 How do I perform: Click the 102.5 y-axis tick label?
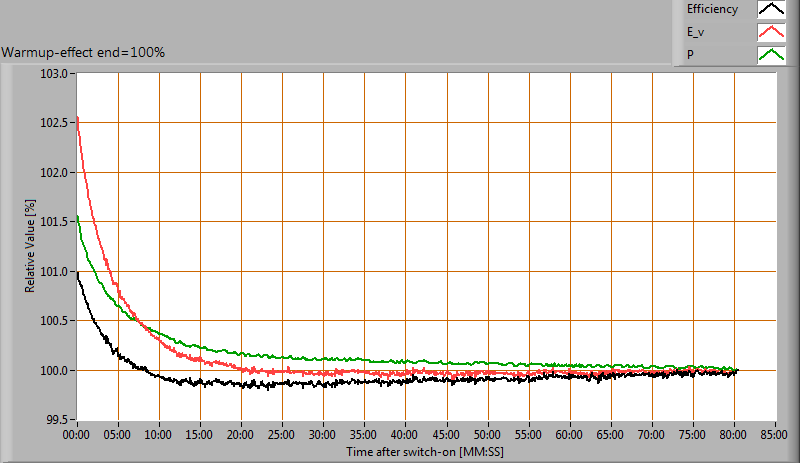click(x=54, y=123)
